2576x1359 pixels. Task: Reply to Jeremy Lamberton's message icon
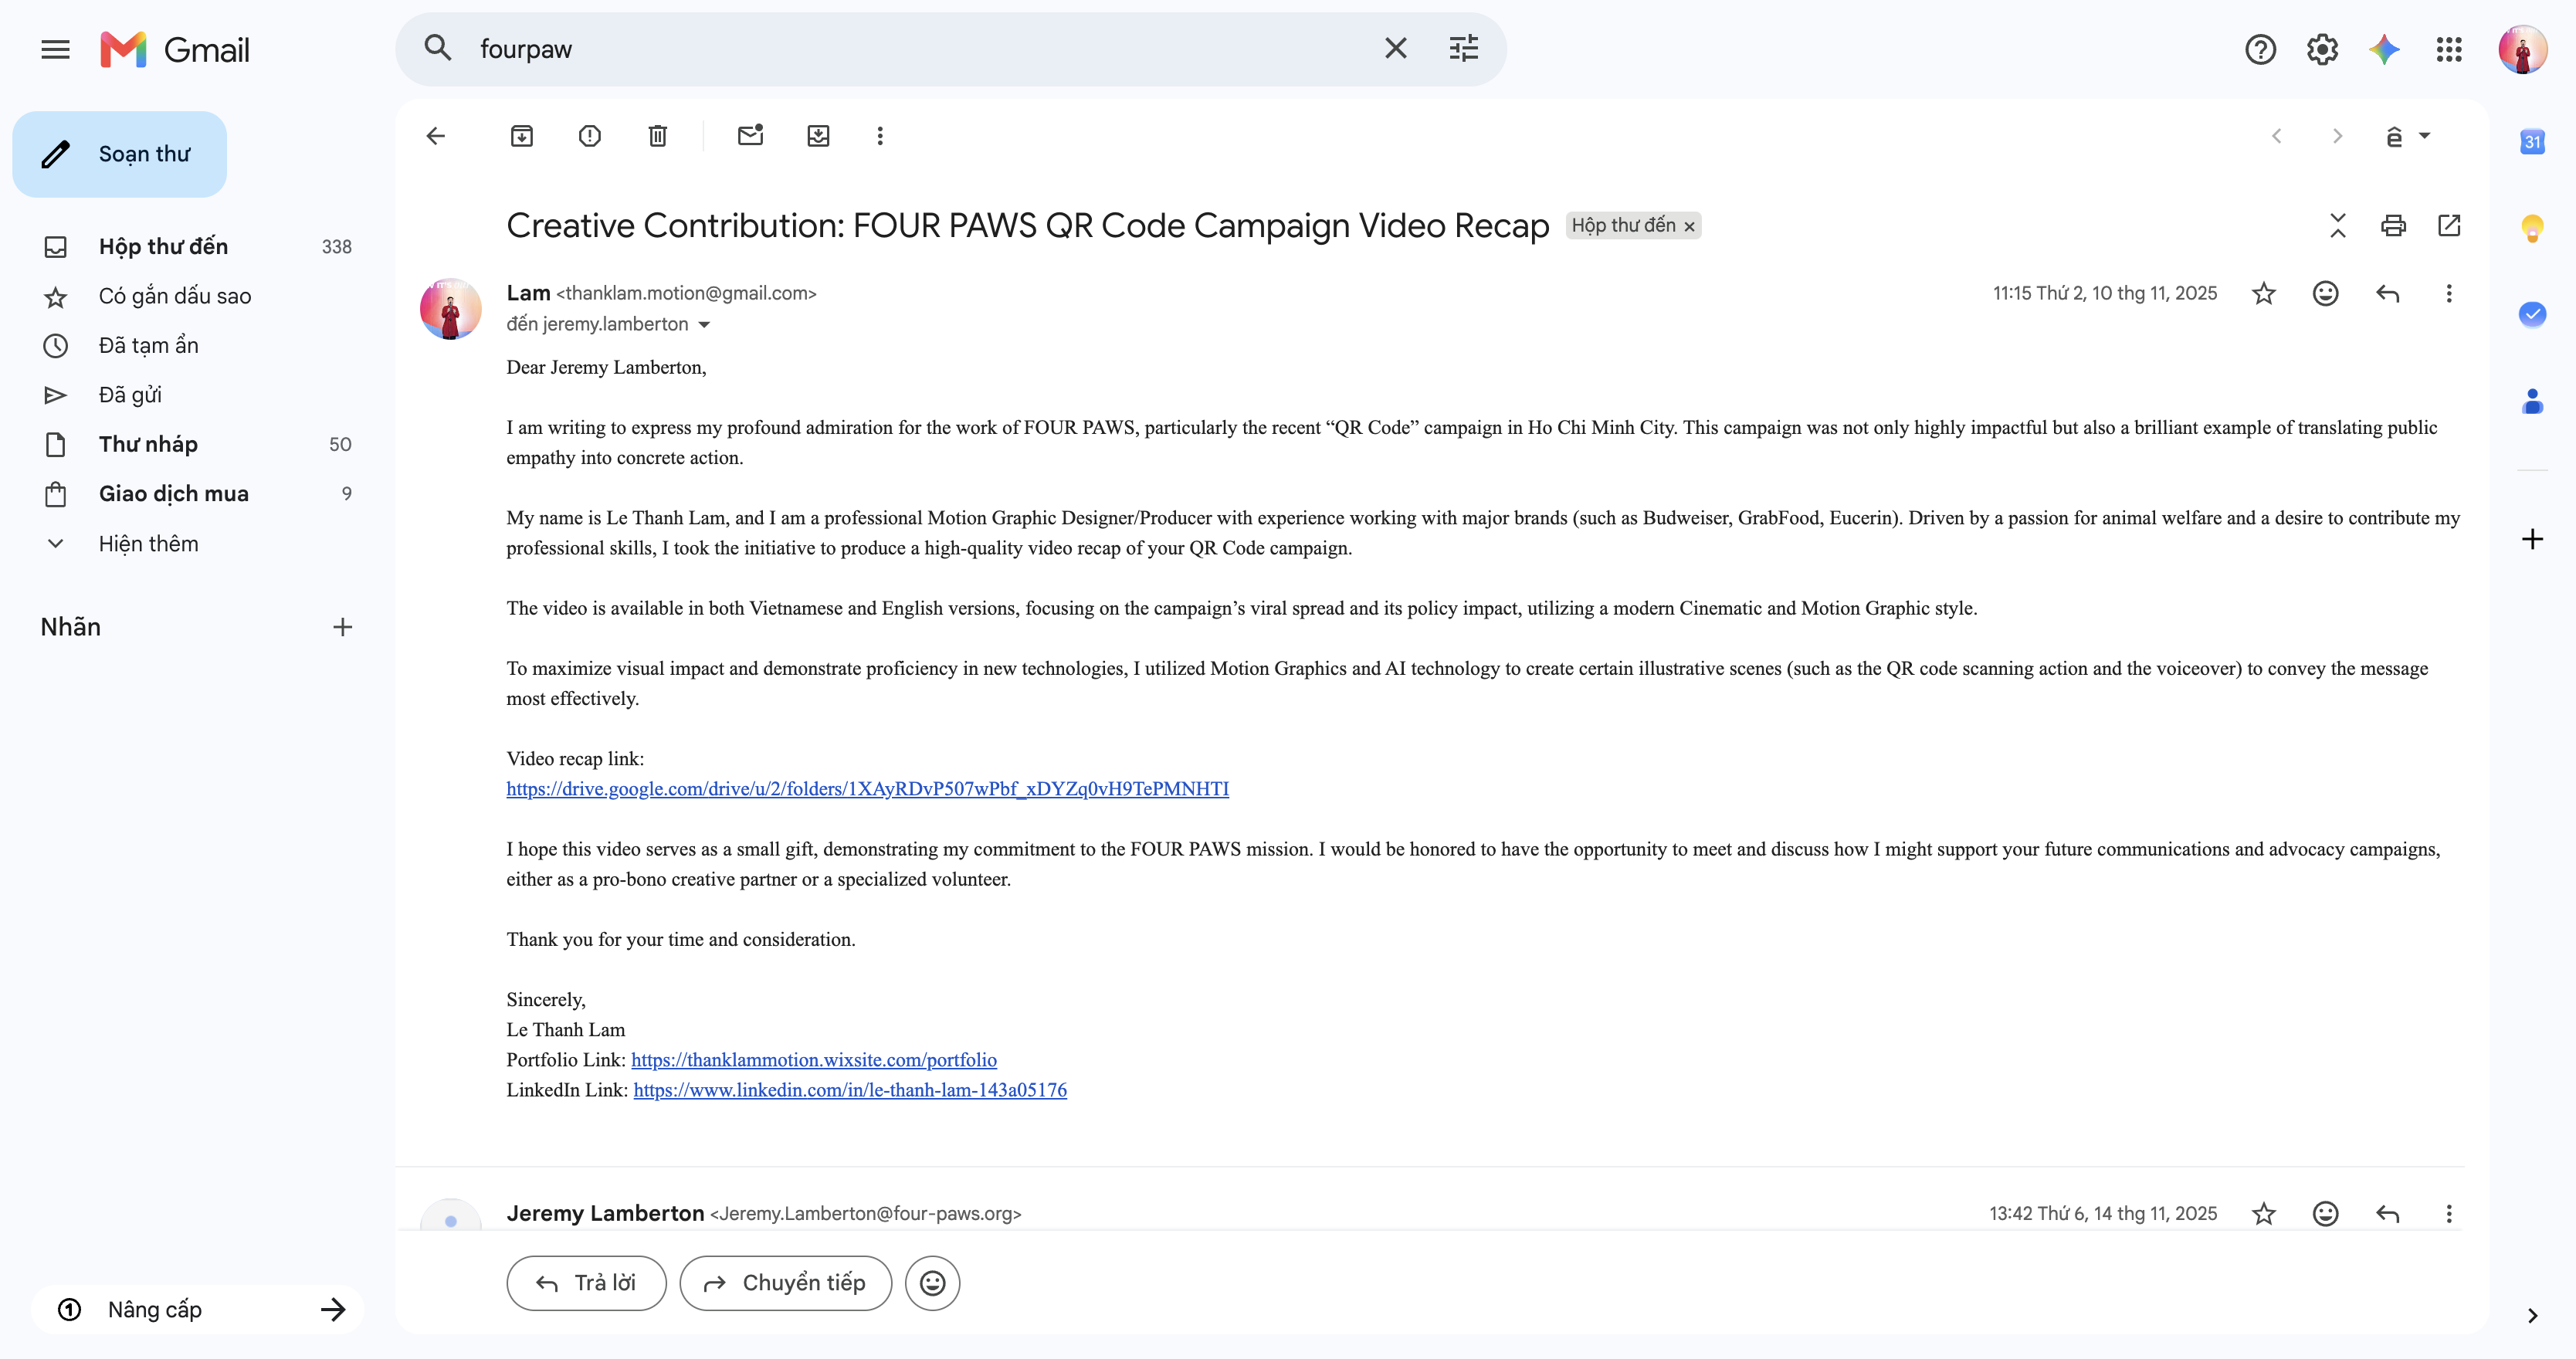click(x=2388, y=1213)
